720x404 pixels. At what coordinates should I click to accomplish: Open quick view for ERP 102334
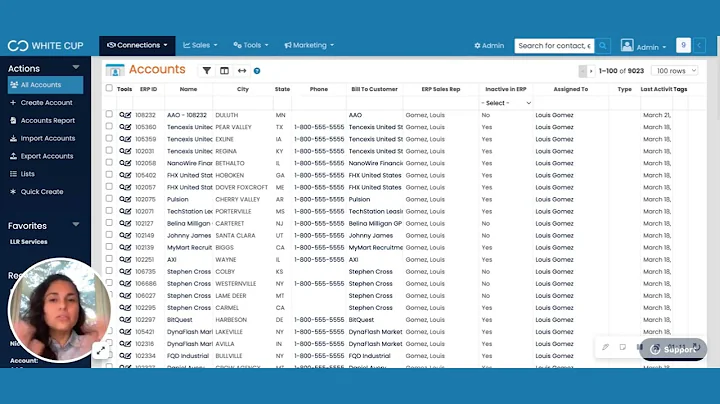pos(122,356)
